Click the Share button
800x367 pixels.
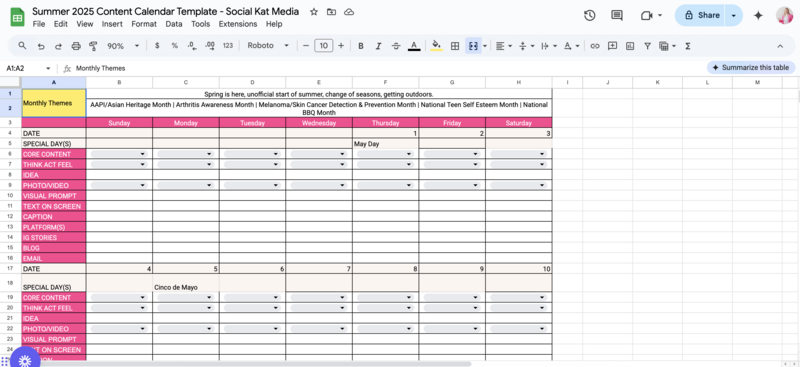coord(702,15)
